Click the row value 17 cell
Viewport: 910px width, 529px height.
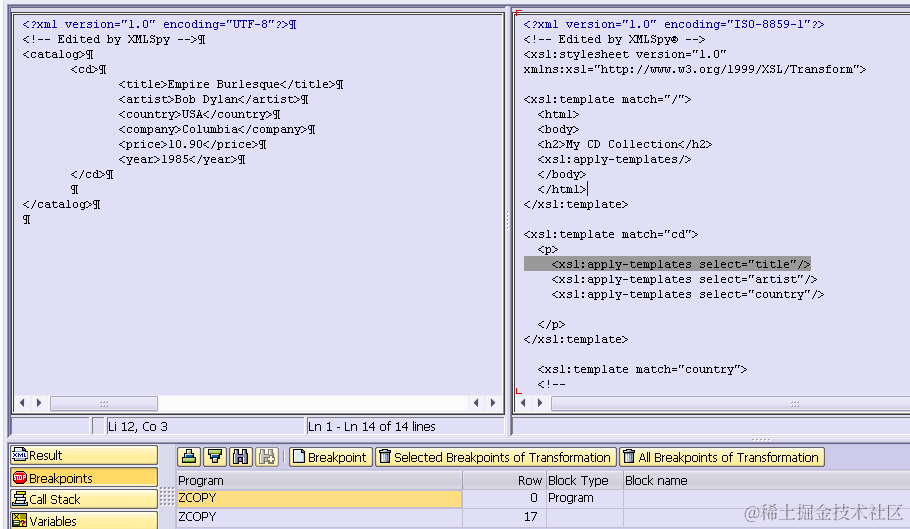tap(503, 516)
